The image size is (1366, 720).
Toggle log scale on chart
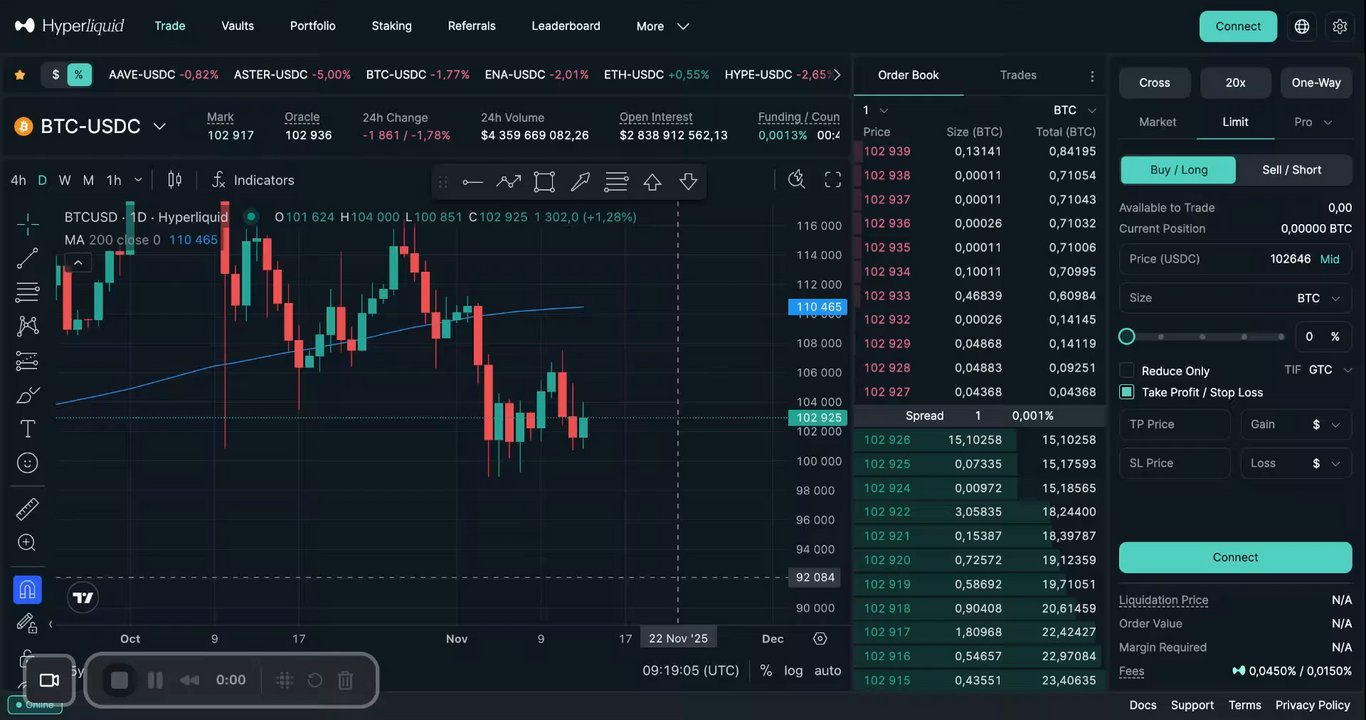point(793,671)
